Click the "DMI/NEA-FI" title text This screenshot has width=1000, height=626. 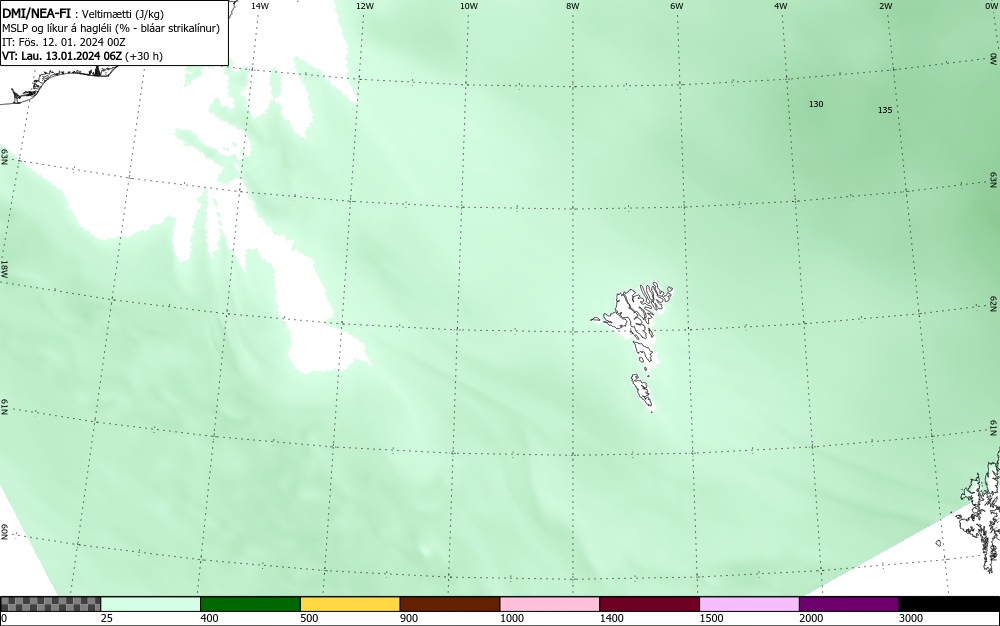[x=36, y=14]
